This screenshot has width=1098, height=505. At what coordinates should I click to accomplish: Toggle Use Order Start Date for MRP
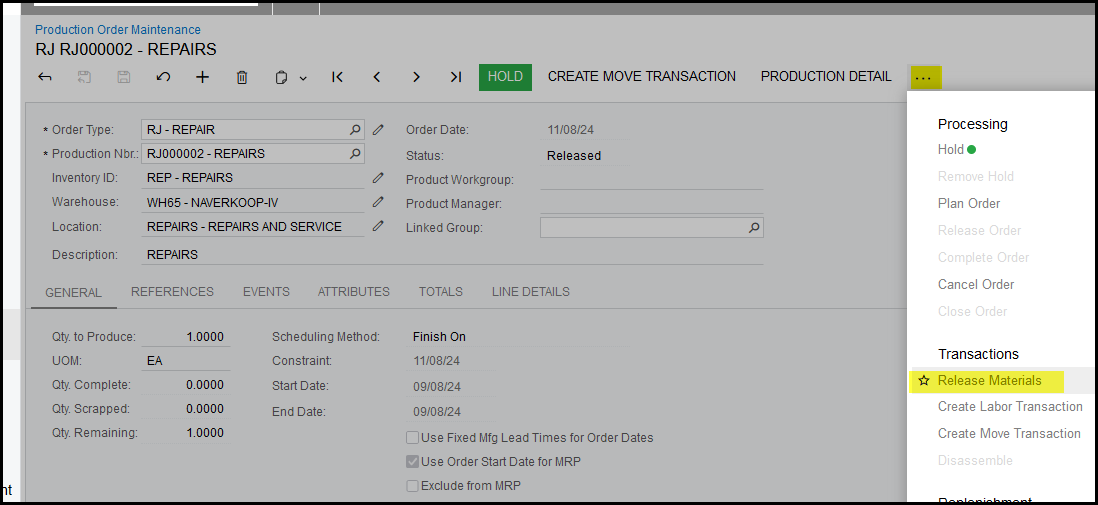click(412, 462)
